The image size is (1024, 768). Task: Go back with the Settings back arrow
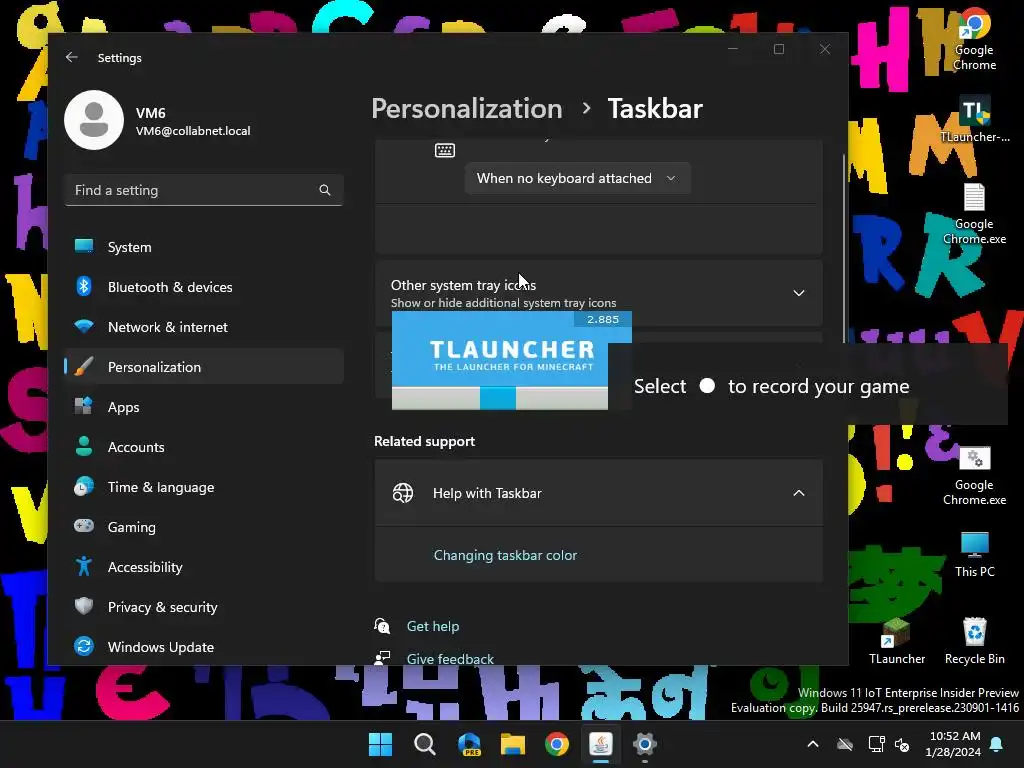pos(72,57)
